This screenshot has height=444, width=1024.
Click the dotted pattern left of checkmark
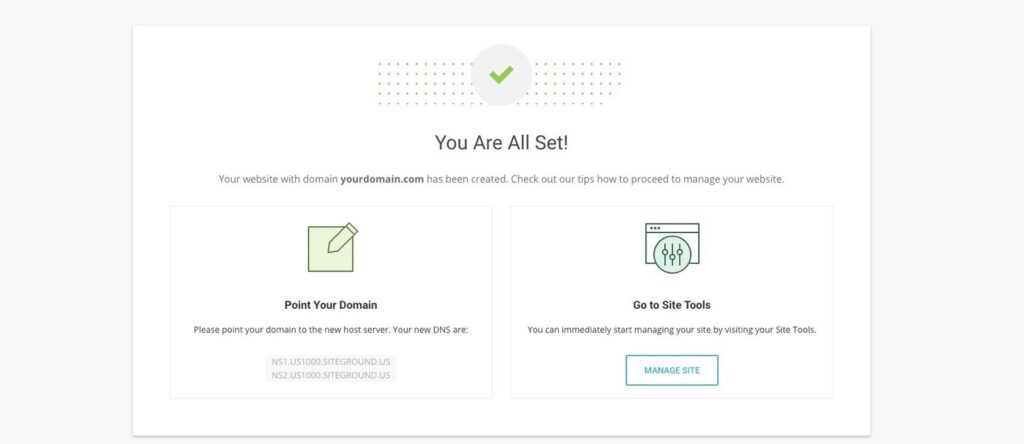coord(424,83)
